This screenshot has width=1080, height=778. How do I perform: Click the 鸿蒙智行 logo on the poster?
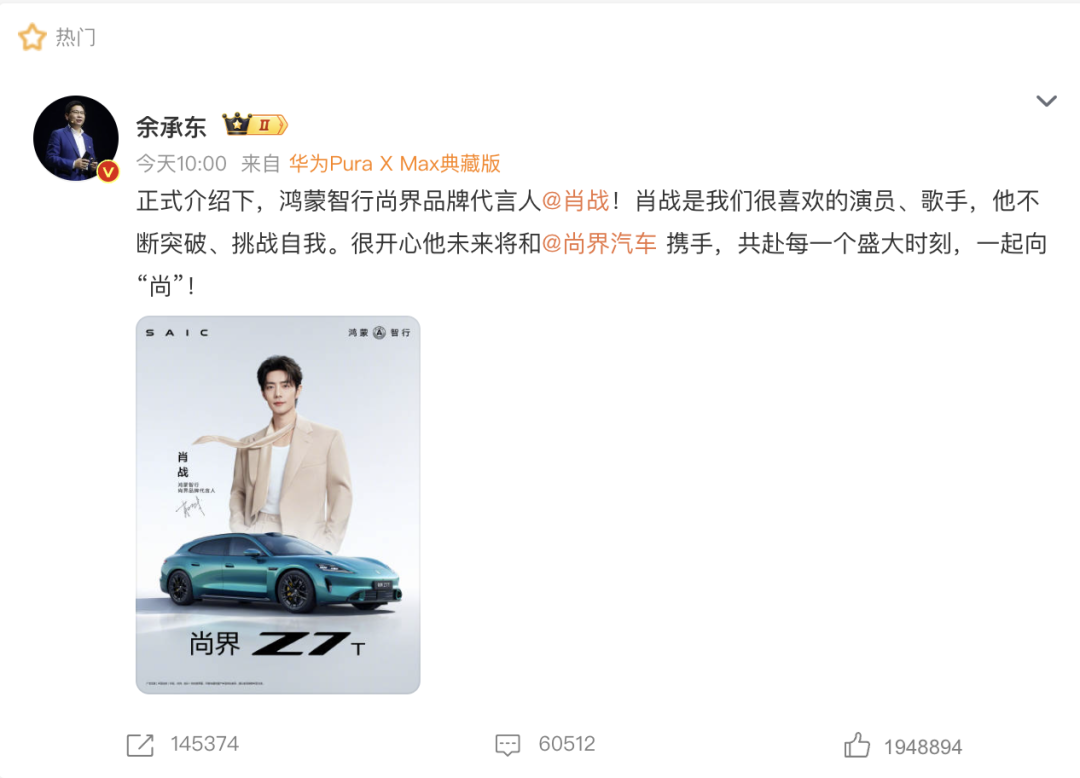click(380, 333)
